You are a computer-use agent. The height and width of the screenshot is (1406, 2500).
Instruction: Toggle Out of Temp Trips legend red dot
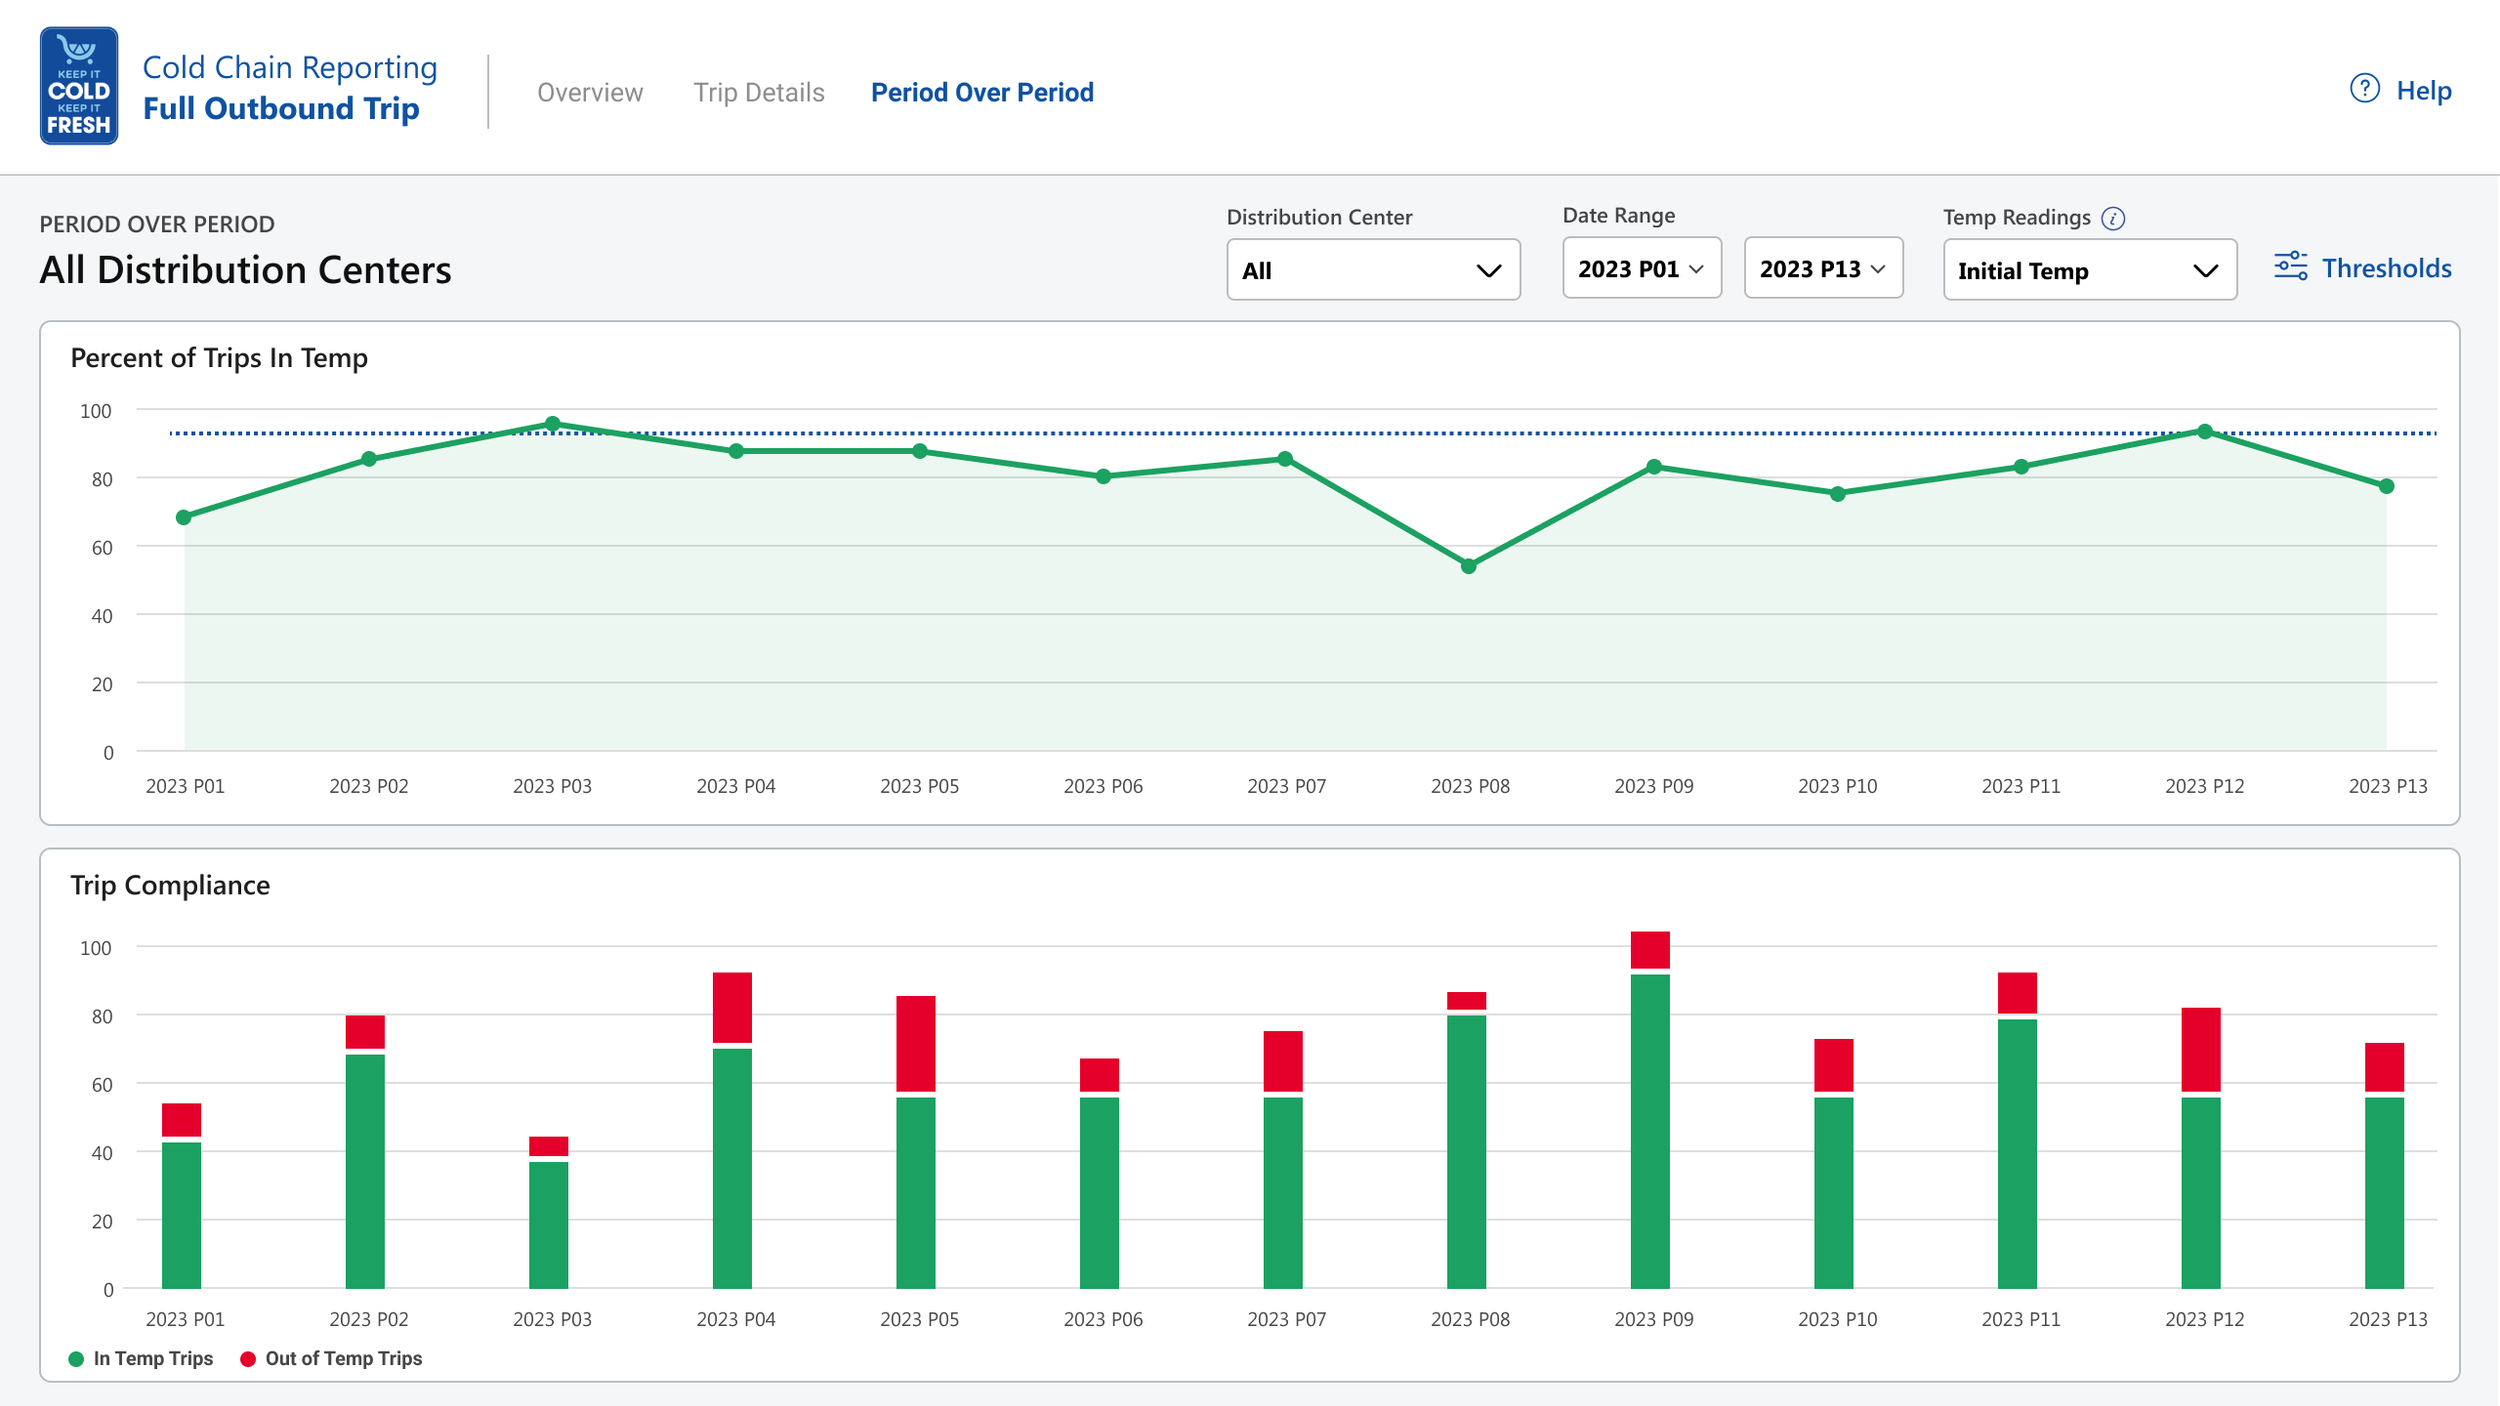[248, 1359]
